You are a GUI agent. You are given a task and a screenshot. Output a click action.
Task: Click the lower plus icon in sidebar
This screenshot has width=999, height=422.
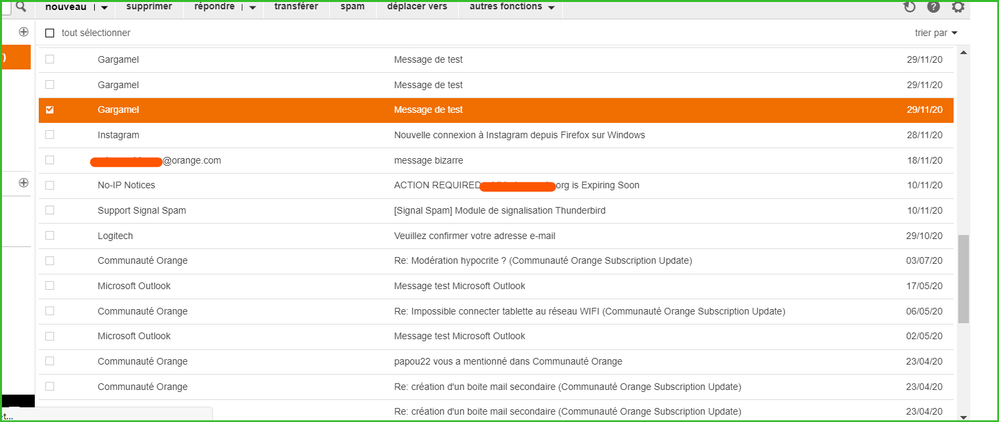coord(23,183)
